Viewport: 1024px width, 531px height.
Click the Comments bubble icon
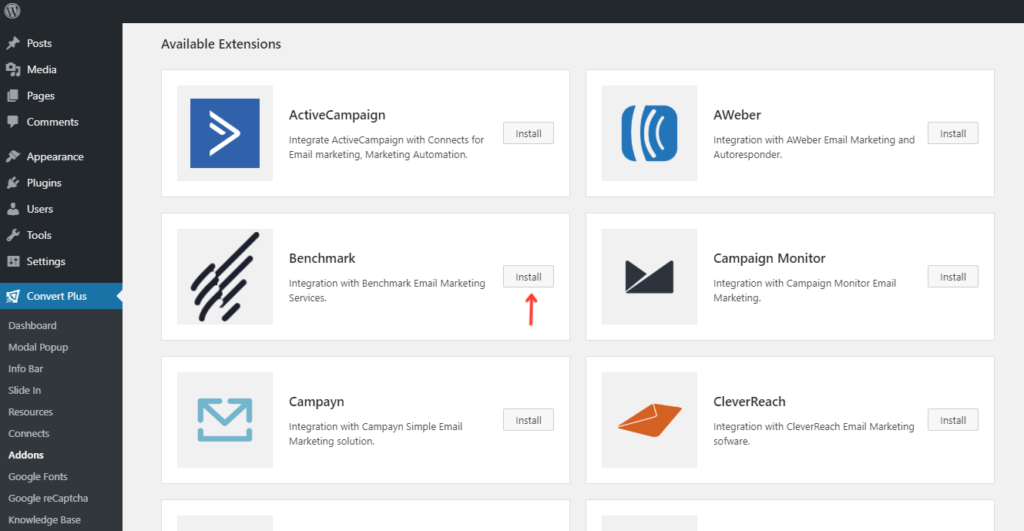coord(13,121)
